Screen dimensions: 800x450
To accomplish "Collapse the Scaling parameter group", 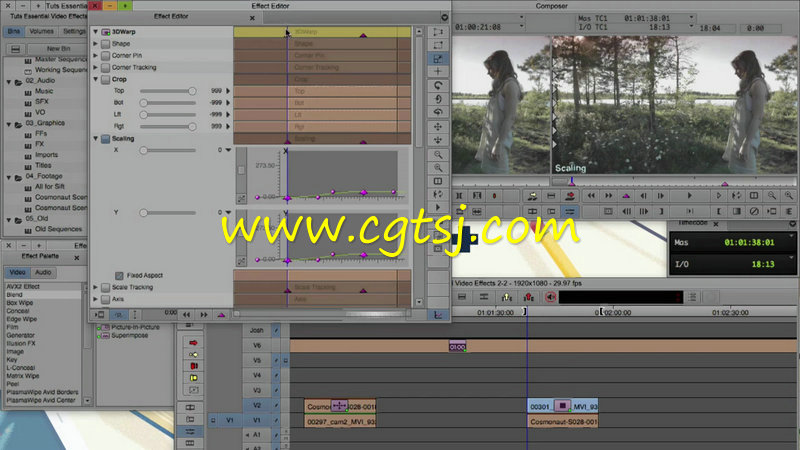I will pos(95,139).
